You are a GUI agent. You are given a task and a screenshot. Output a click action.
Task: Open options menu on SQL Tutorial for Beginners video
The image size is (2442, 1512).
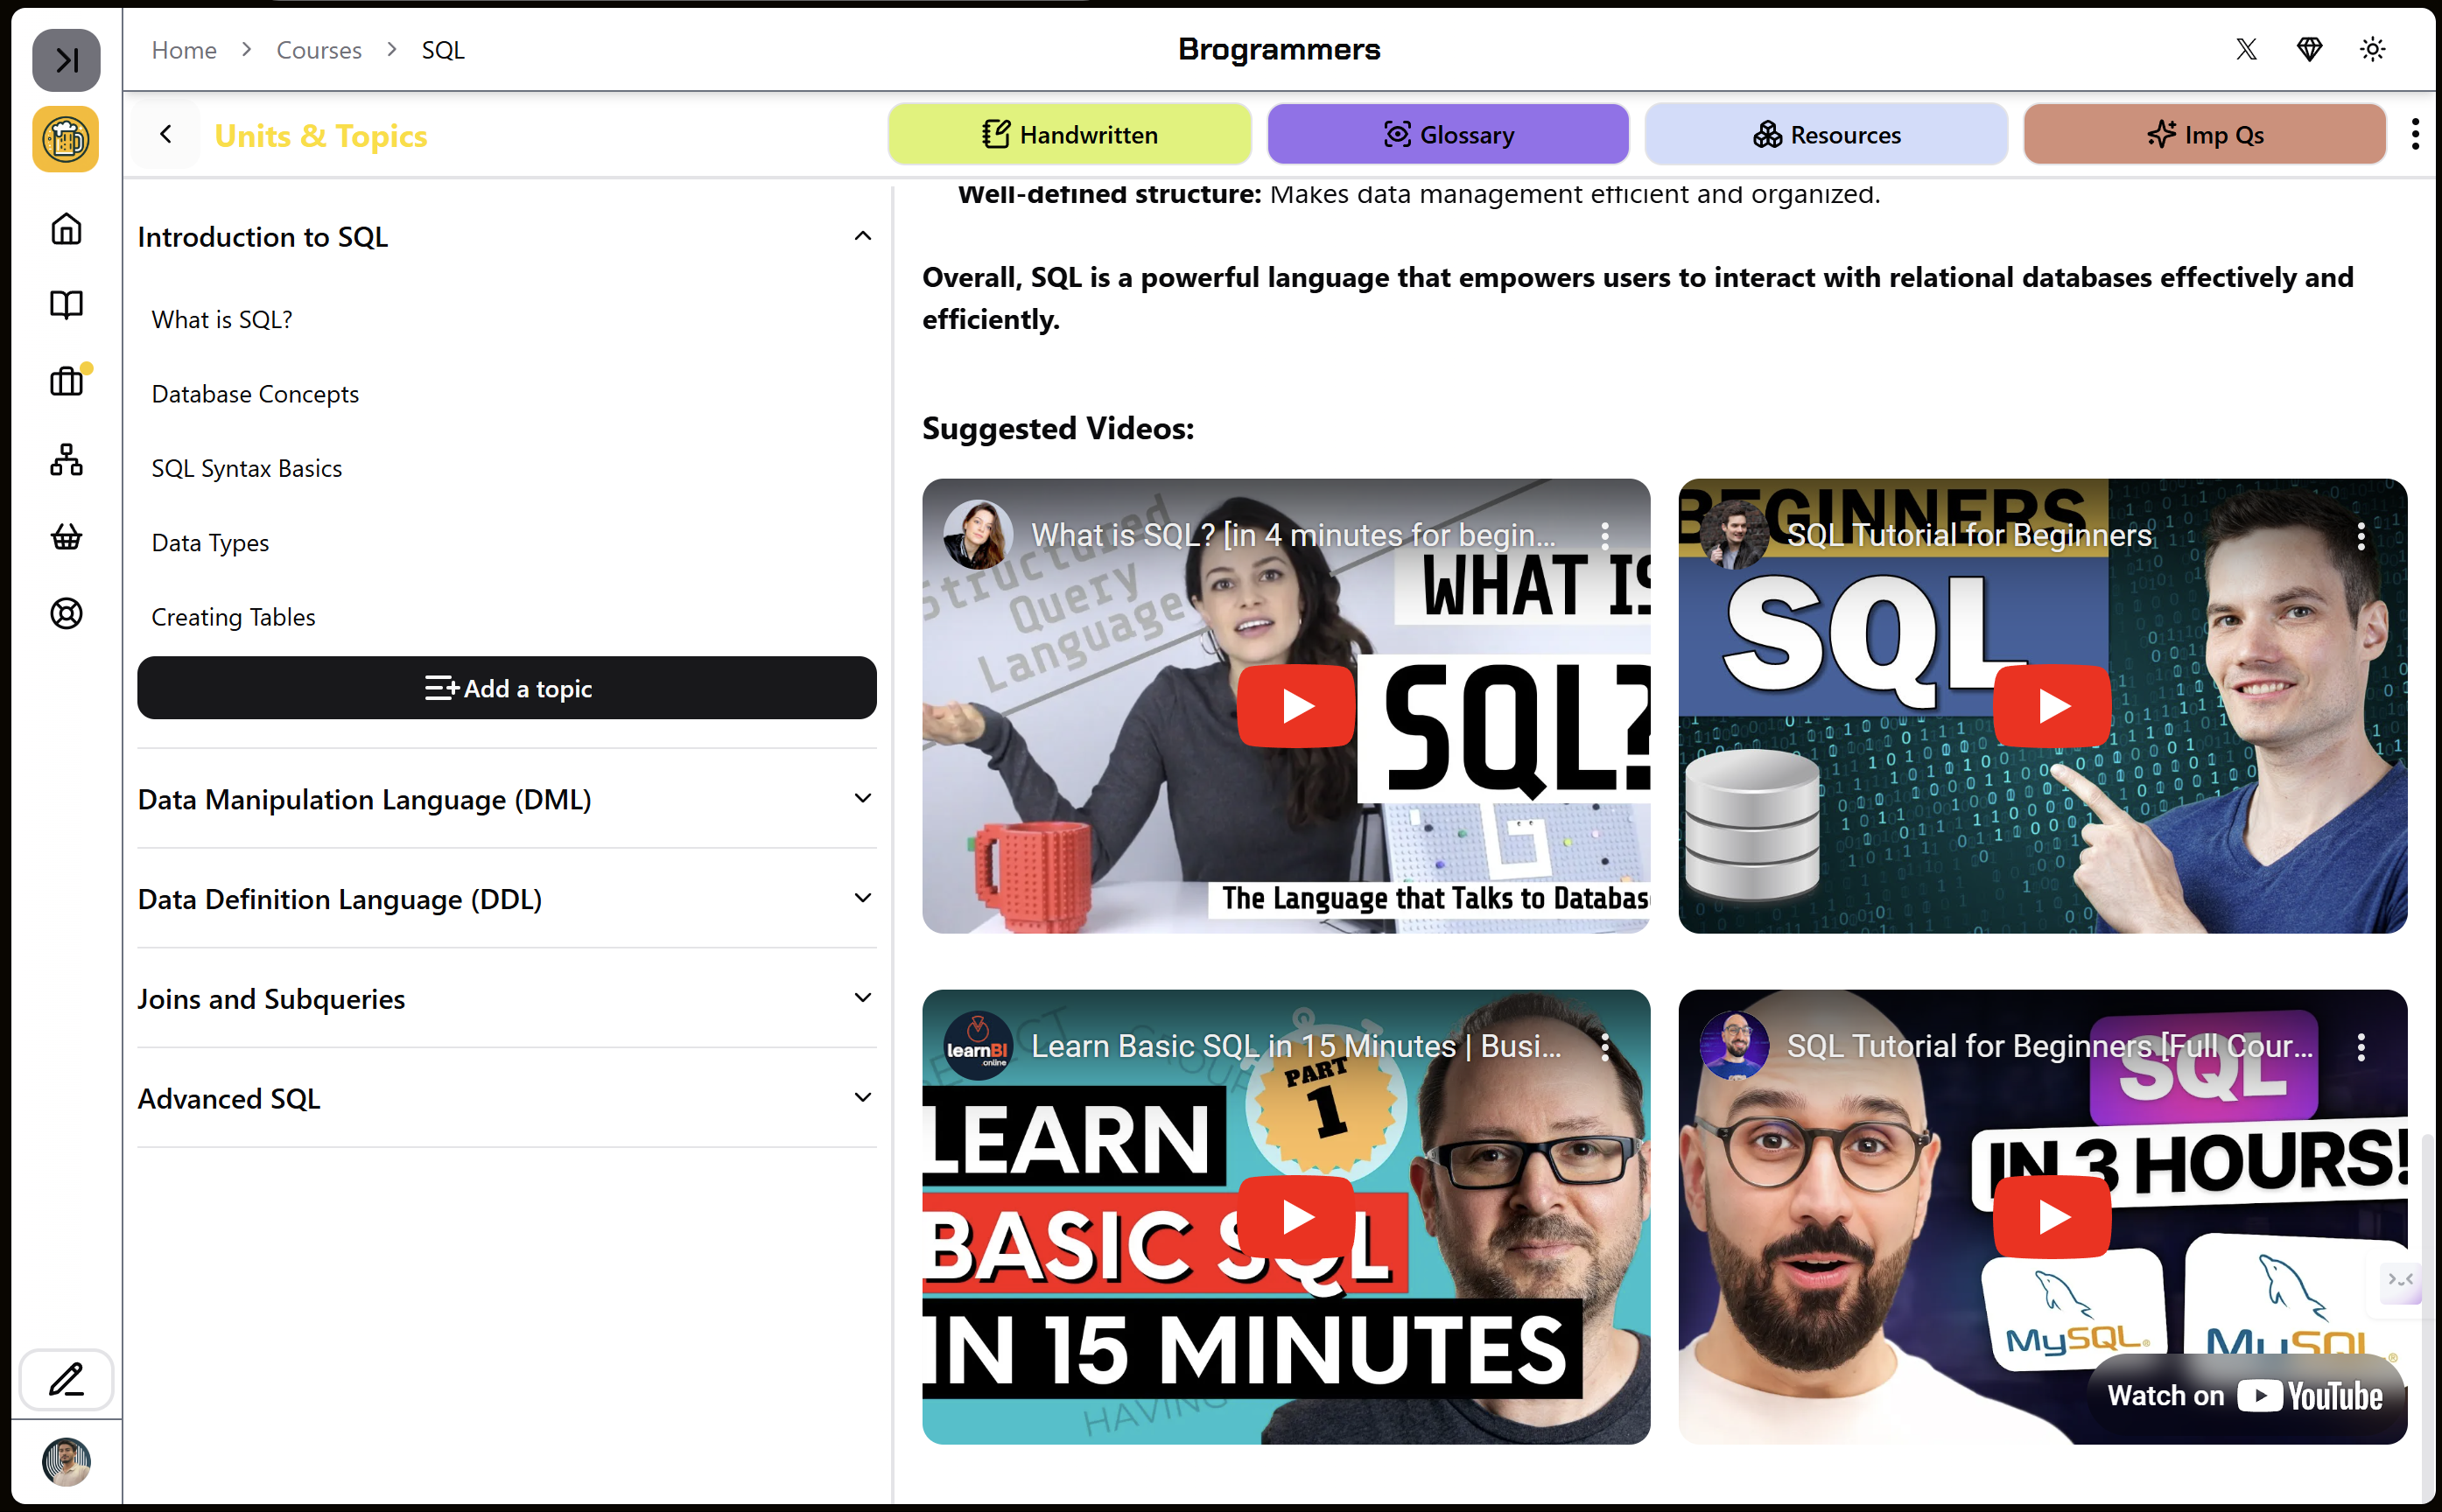click(x=2361, y=536)
